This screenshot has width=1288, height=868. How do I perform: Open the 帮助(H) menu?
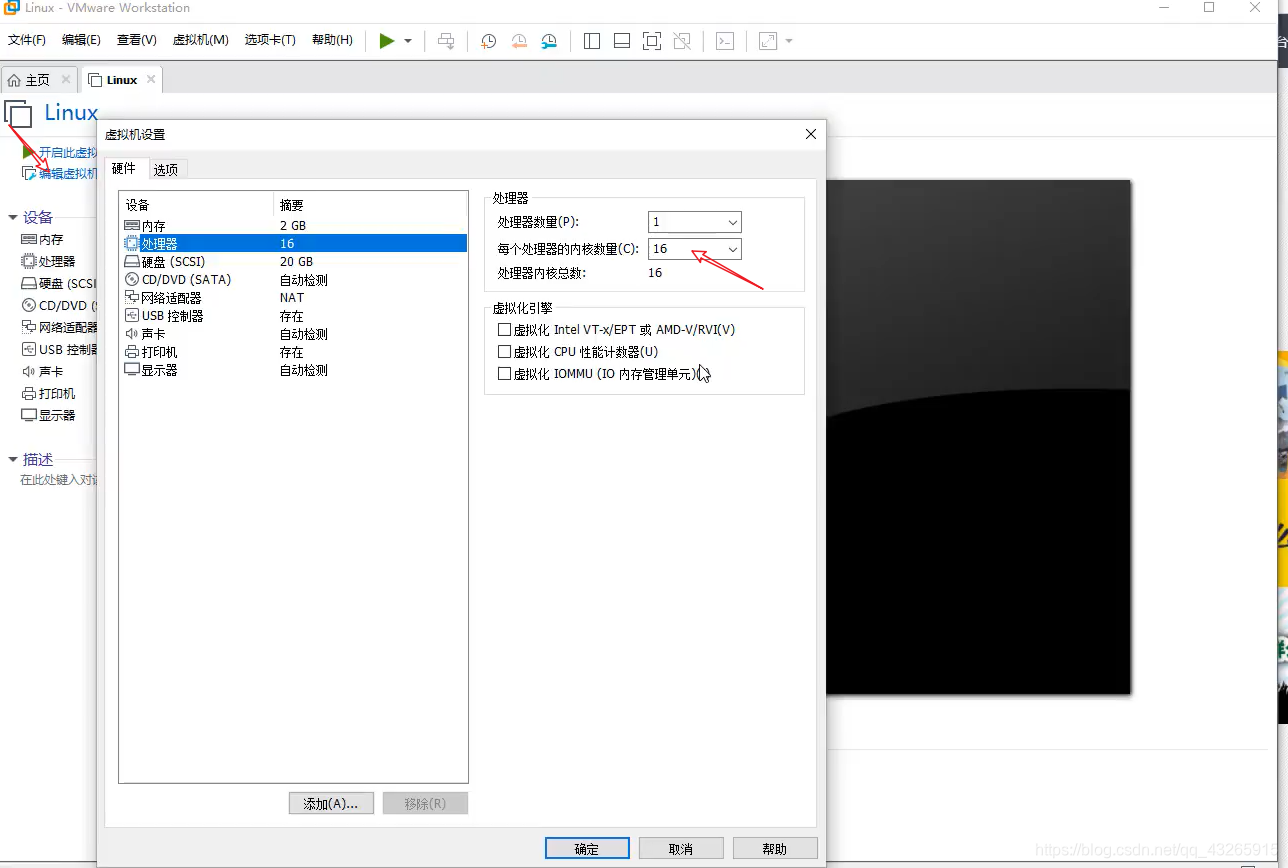pyautogui.click(x=332, y=40)
